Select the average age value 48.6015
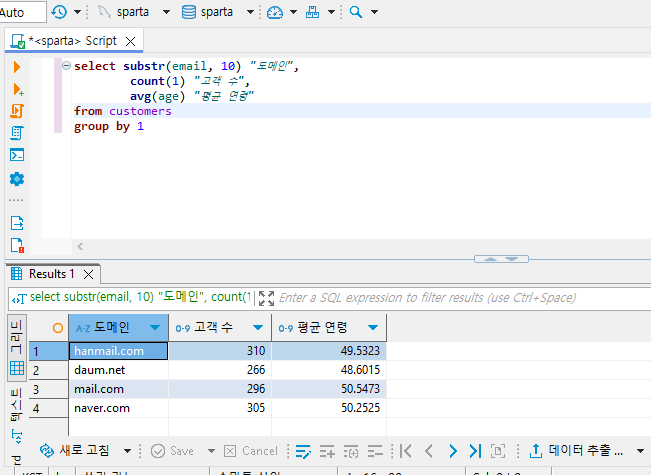This screenshot has height=475, width=651. tap(329, 370)
